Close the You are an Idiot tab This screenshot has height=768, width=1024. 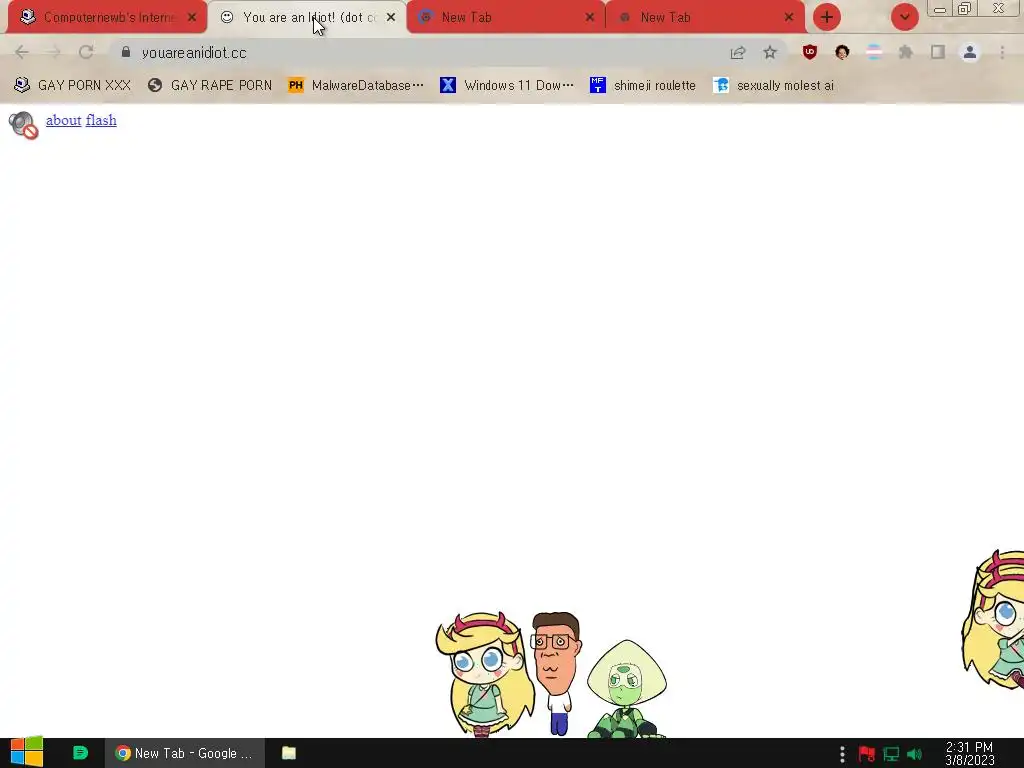click(x=391, y=18)
